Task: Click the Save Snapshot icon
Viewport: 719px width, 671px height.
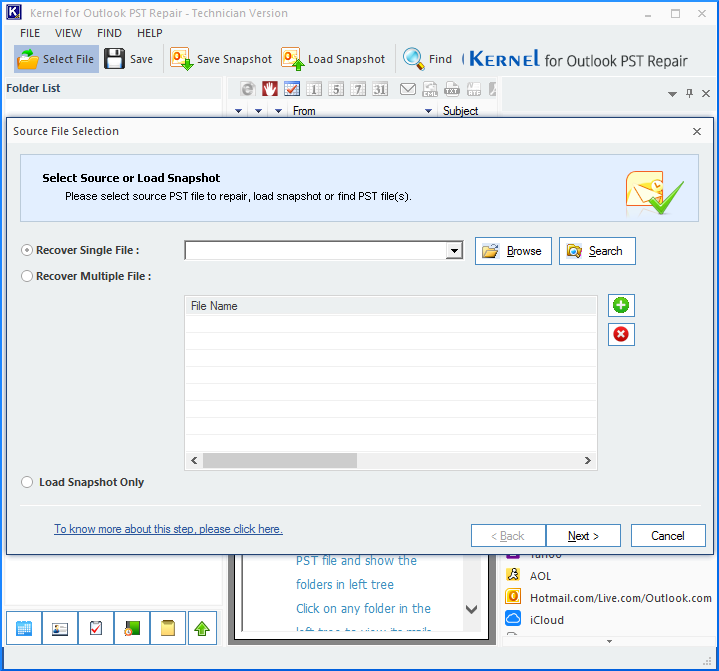Action: 182,59
